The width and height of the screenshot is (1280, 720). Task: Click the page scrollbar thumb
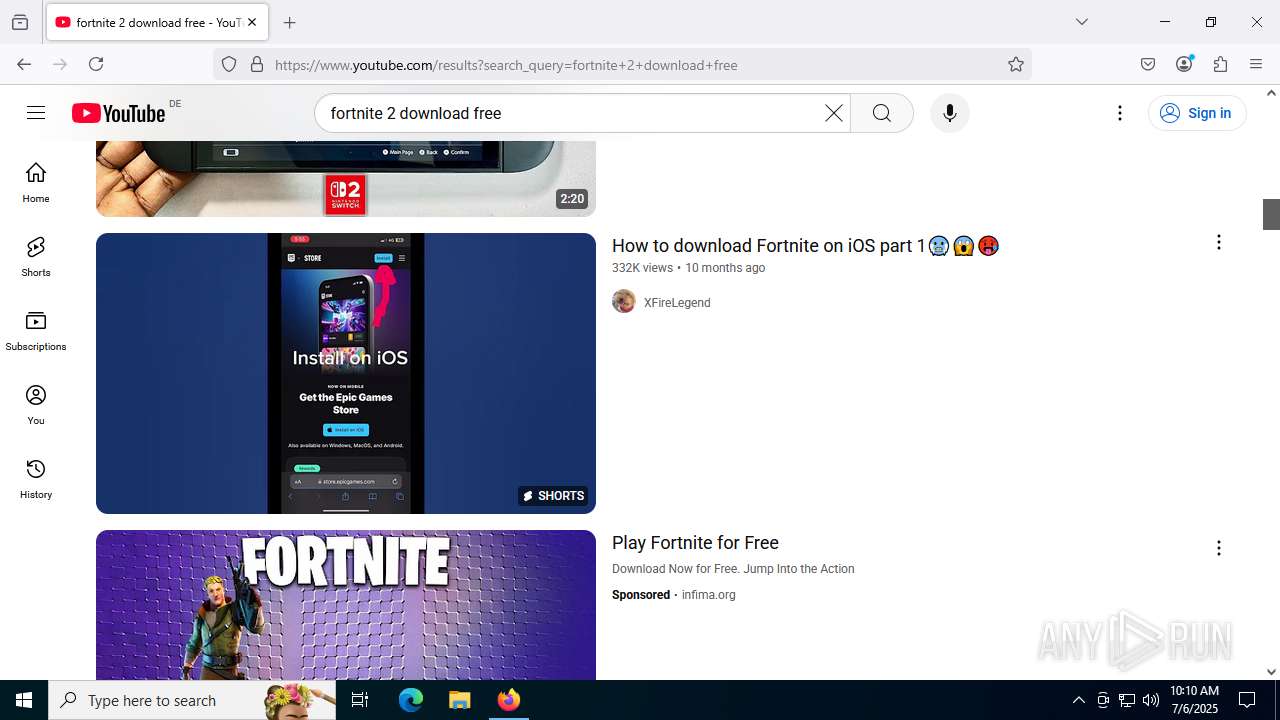[x=1271, y=214]
